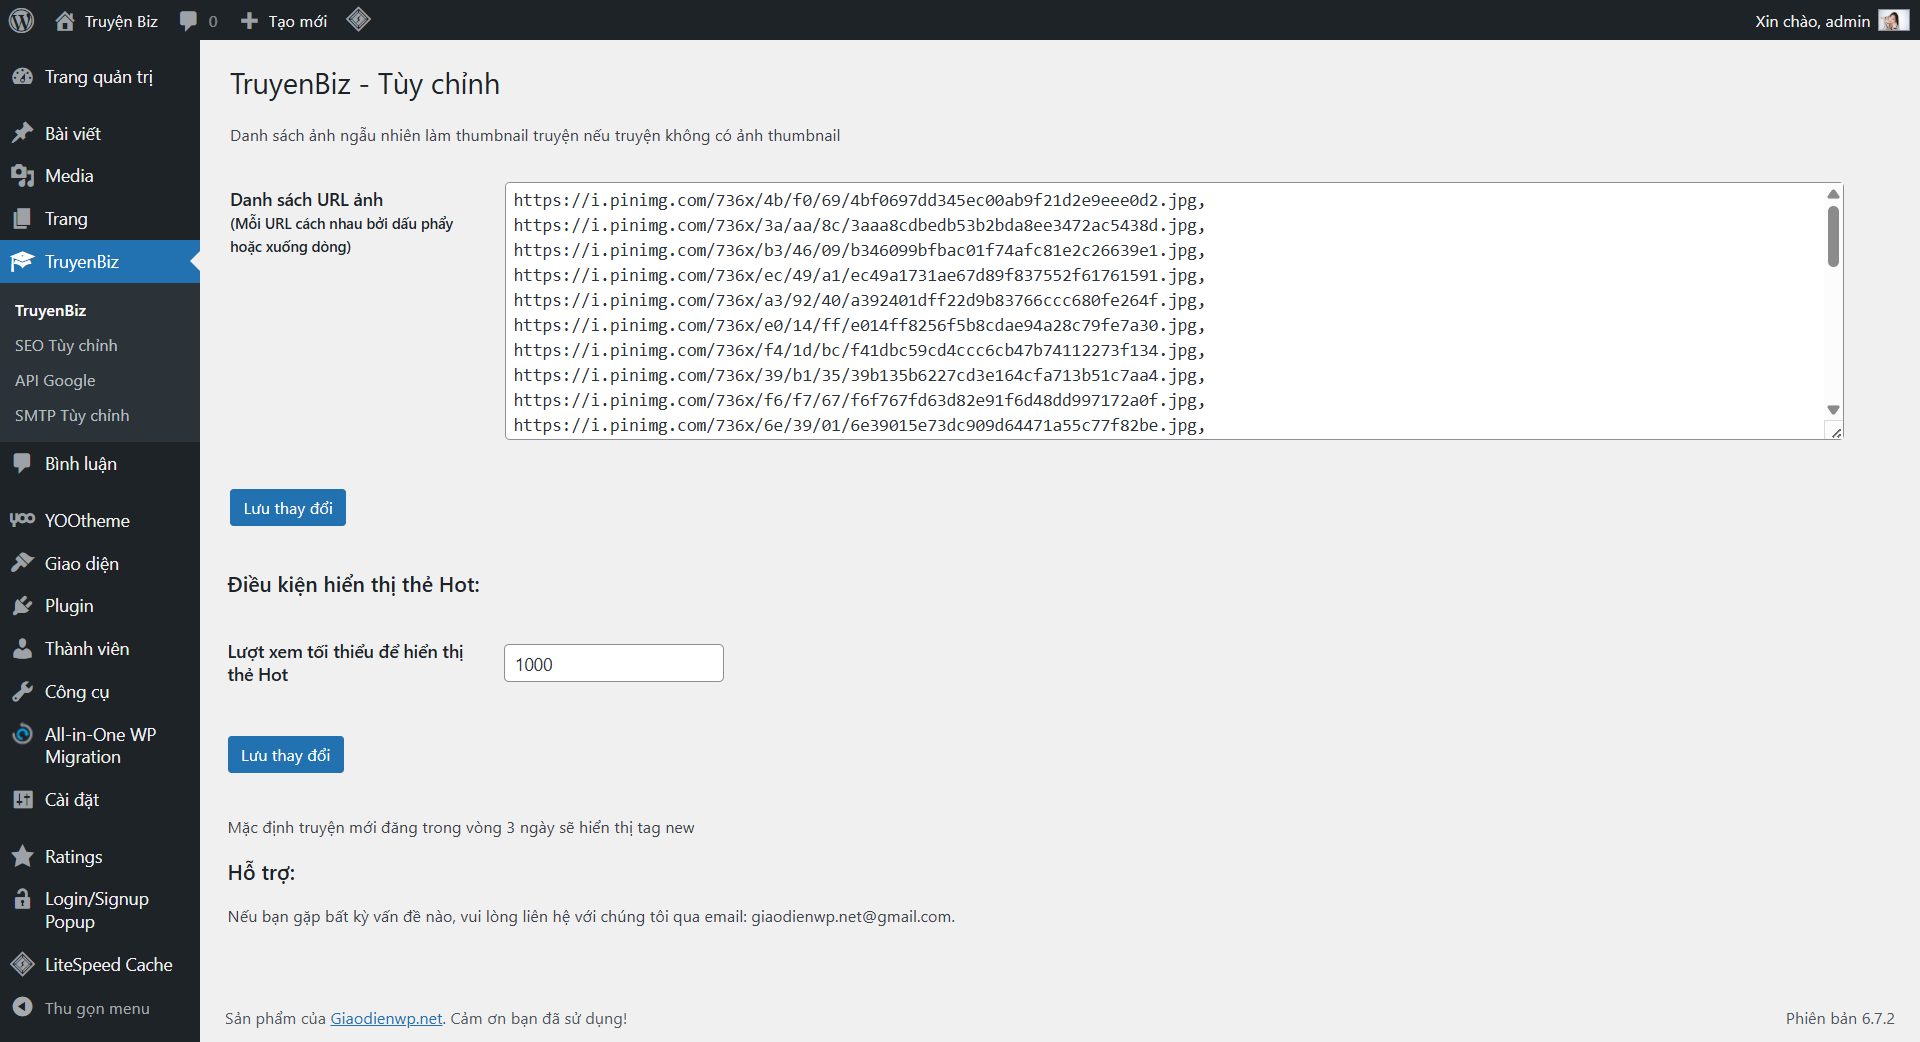
Task: Click the Bài viết pushpin icon
Action: [22, 133]
